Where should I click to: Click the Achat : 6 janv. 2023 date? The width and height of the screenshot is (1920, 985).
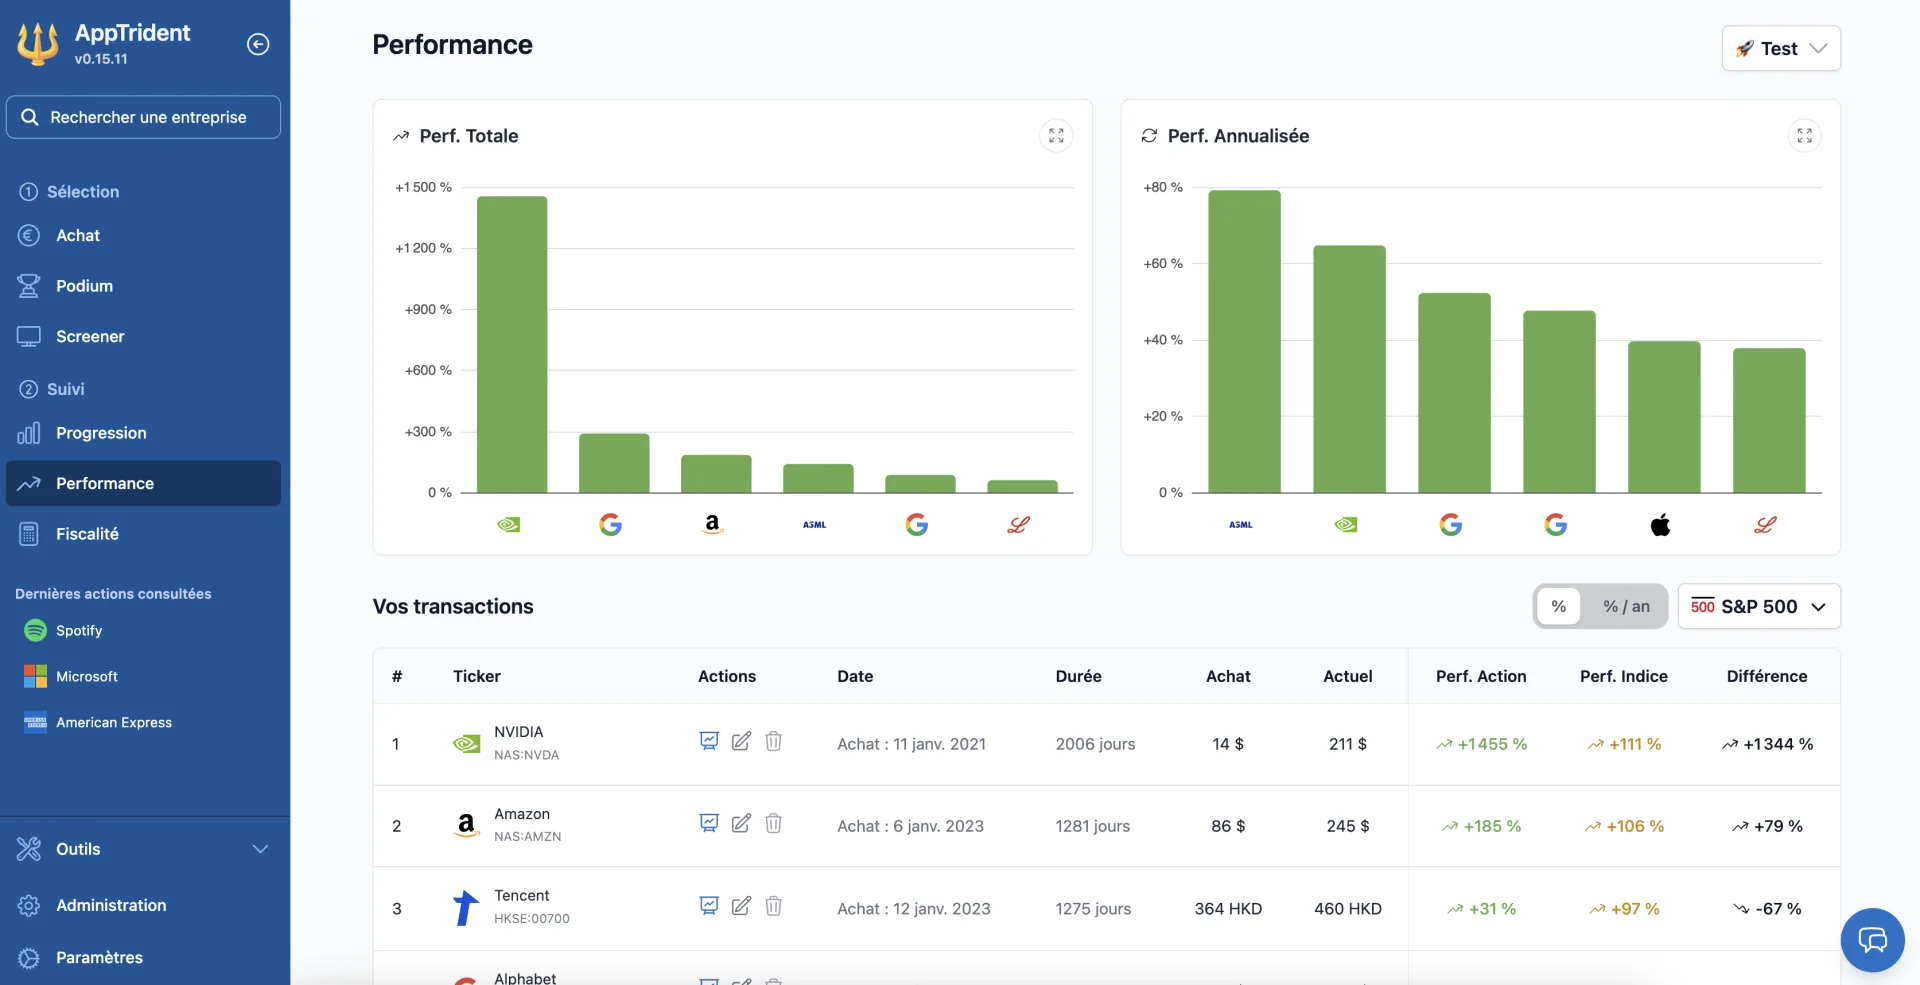tap(910, 826)
